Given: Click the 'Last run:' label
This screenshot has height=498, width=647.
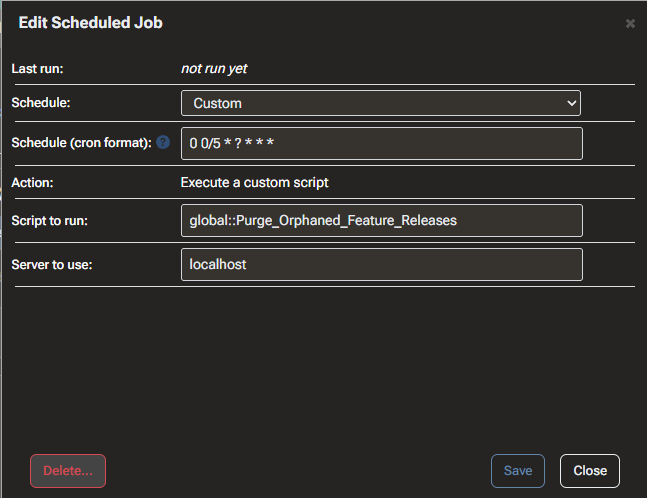Looking at the screenshot, I should [38, 68].
